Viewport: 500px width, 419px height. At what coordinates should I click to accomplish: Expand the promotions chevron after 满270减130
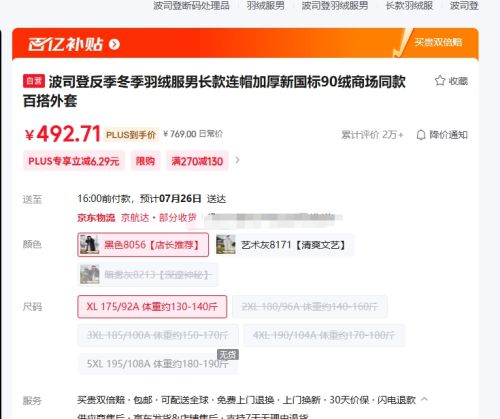click(x=237, y=160)
